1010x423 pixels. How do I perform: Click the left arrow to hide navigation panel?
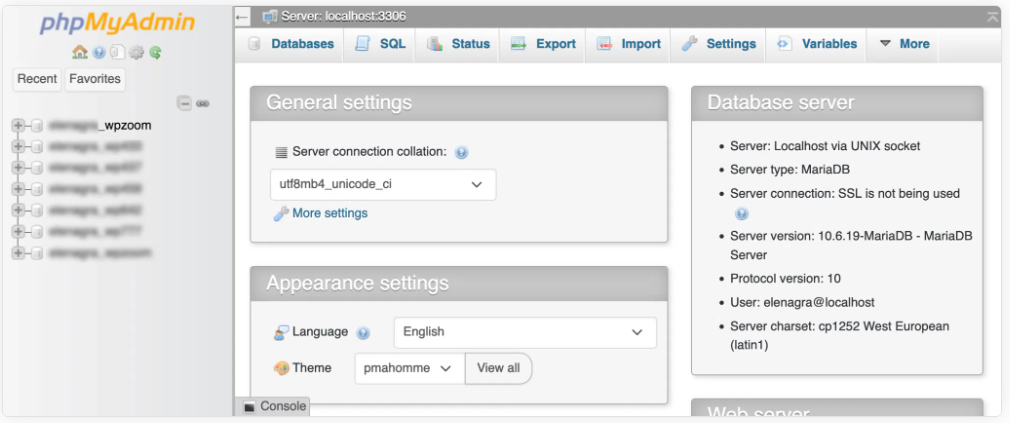pos(242,16)
